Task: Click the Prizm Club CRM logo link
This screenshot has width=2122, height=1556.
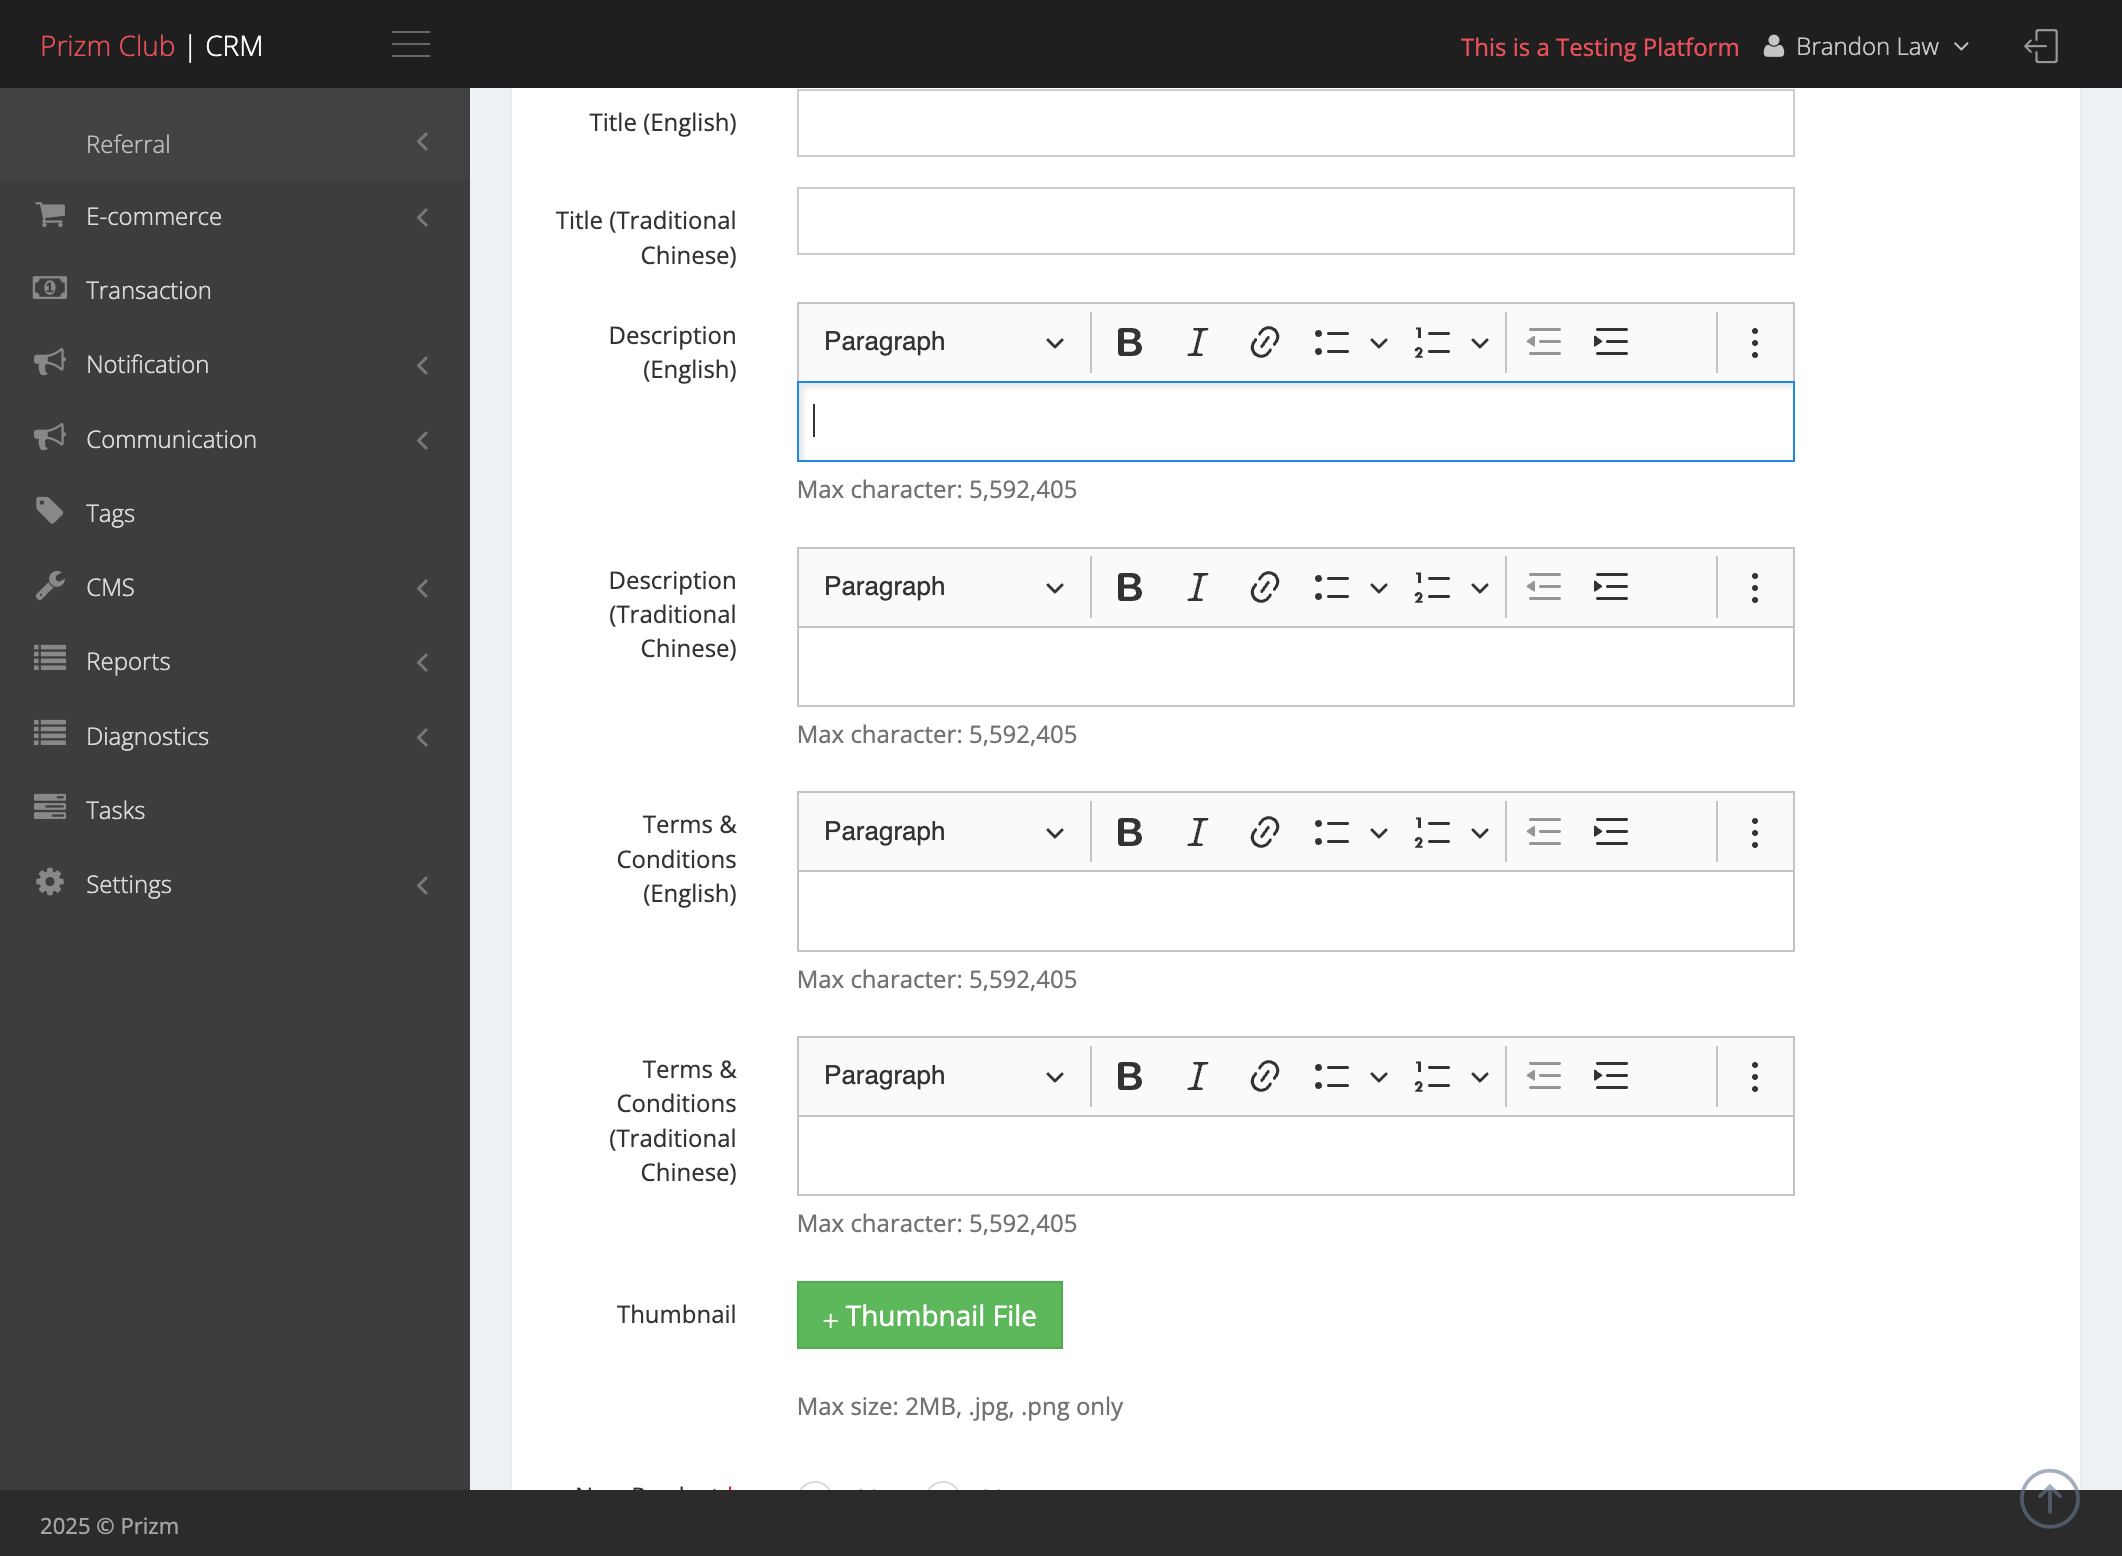Action: 151,46
